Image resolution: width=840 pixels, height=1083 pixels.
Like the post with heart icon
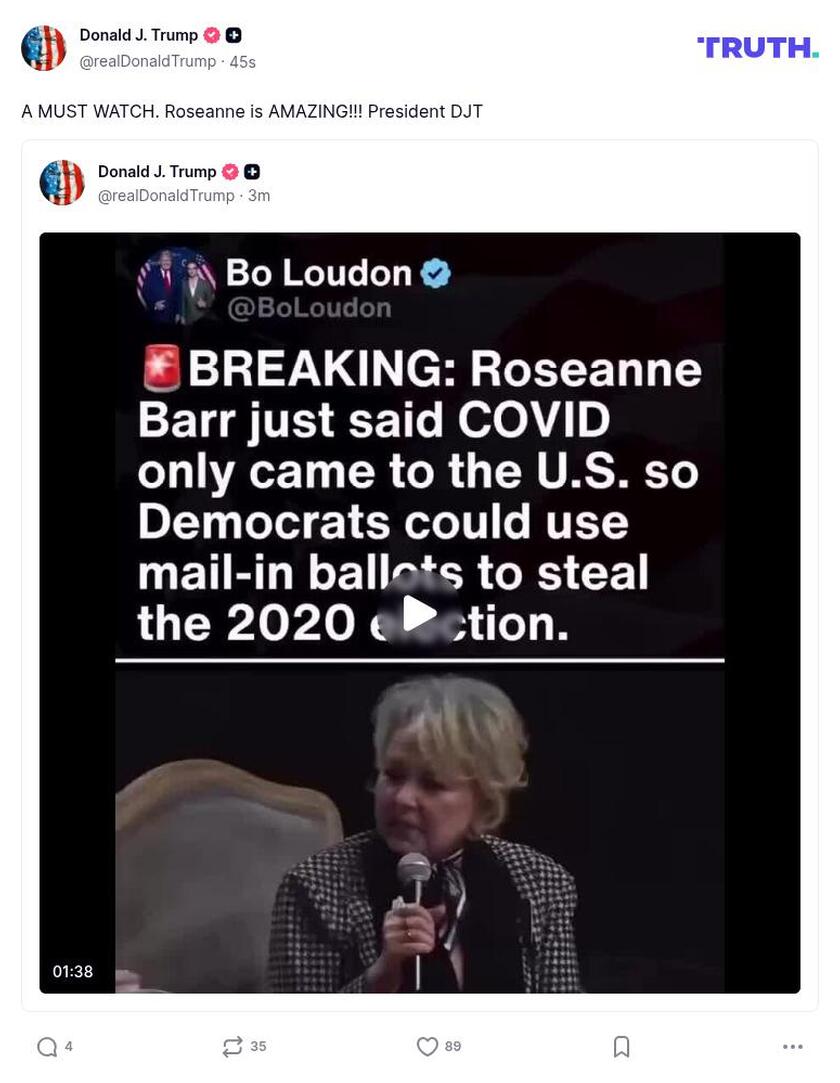tap(428, 1046)
